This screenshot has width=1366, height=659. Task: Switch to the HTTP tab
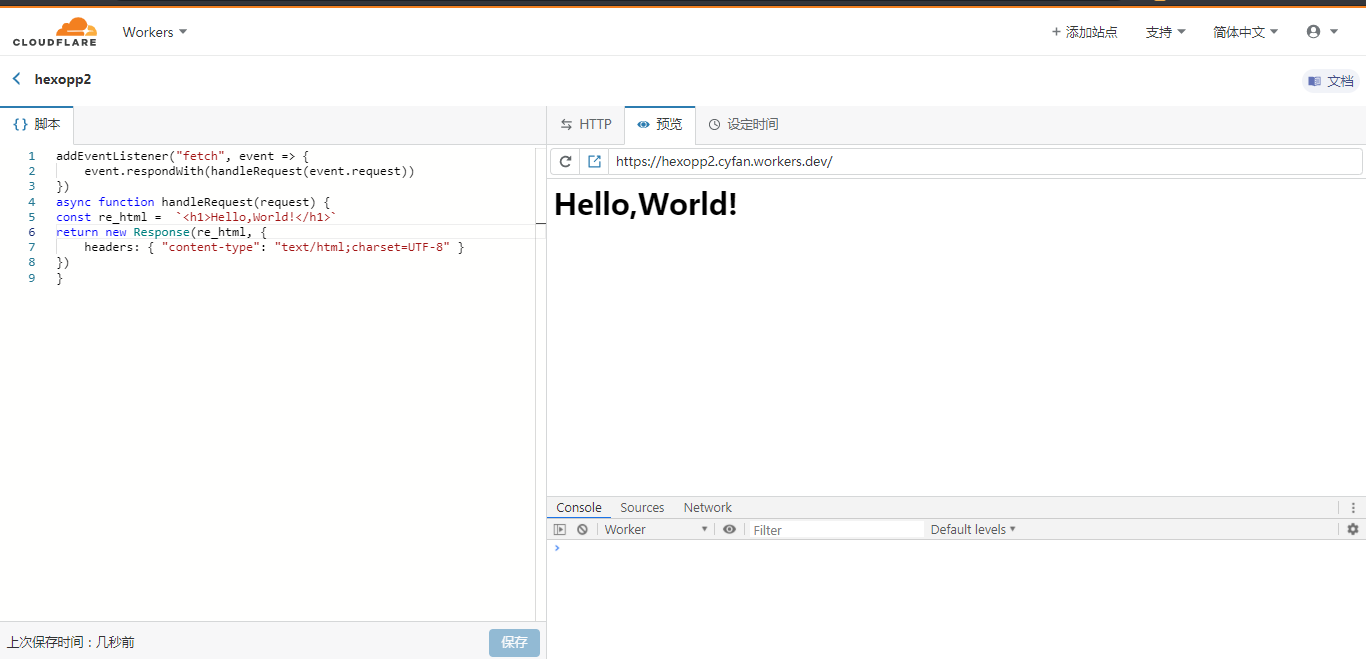click(586, 125)
